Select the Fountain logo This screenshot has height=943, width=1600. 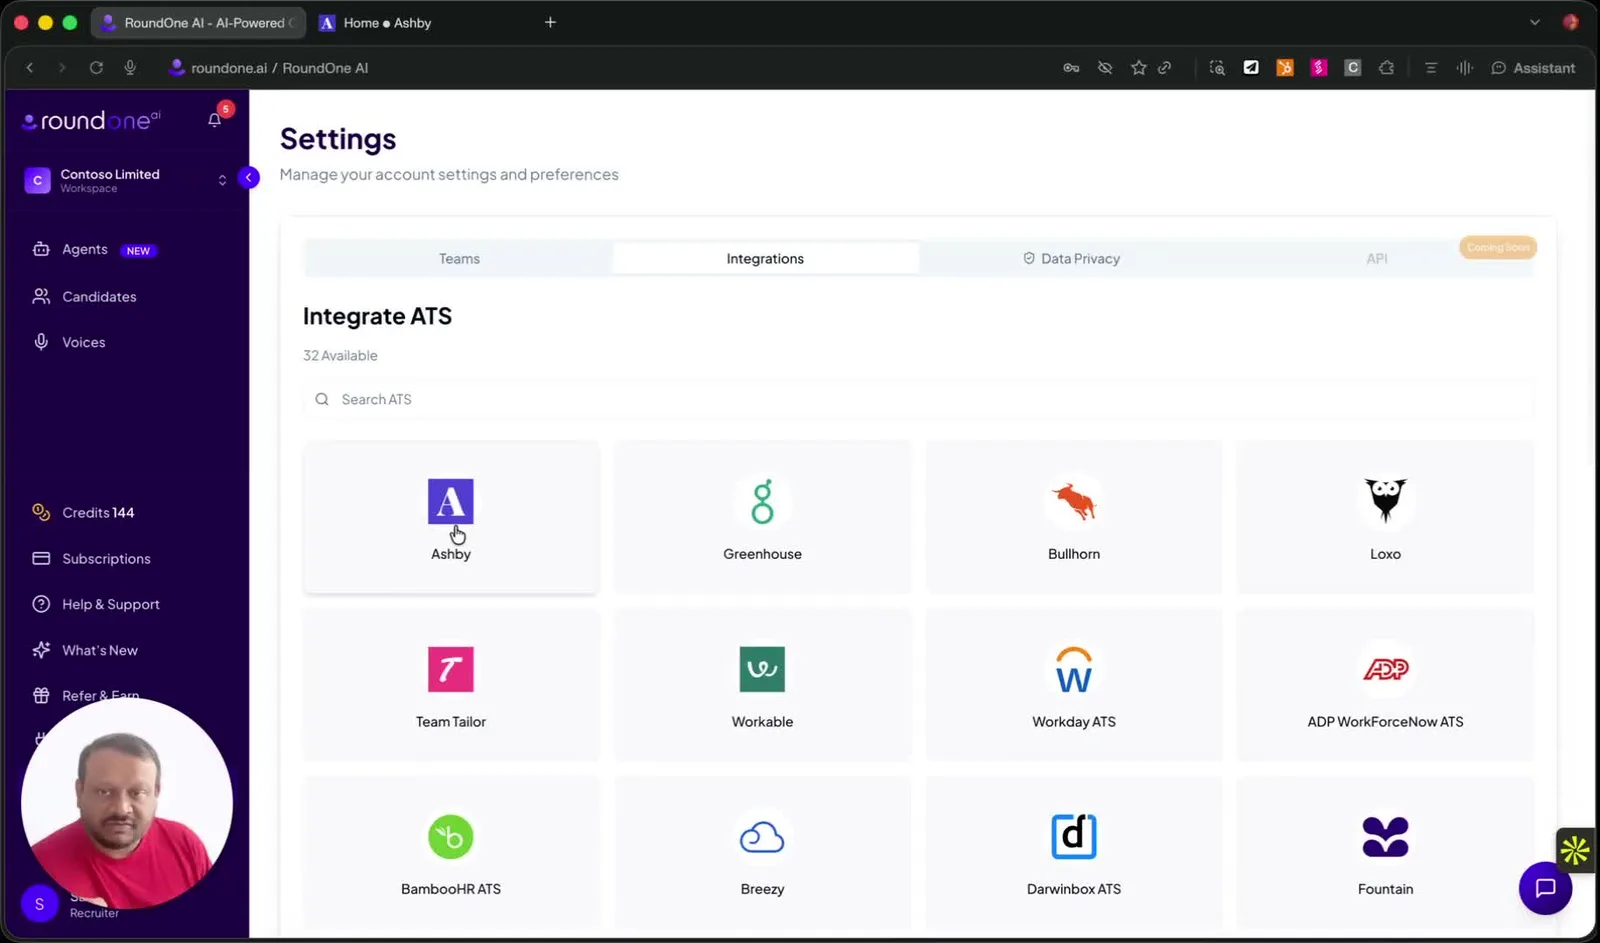click(1385, 837)
